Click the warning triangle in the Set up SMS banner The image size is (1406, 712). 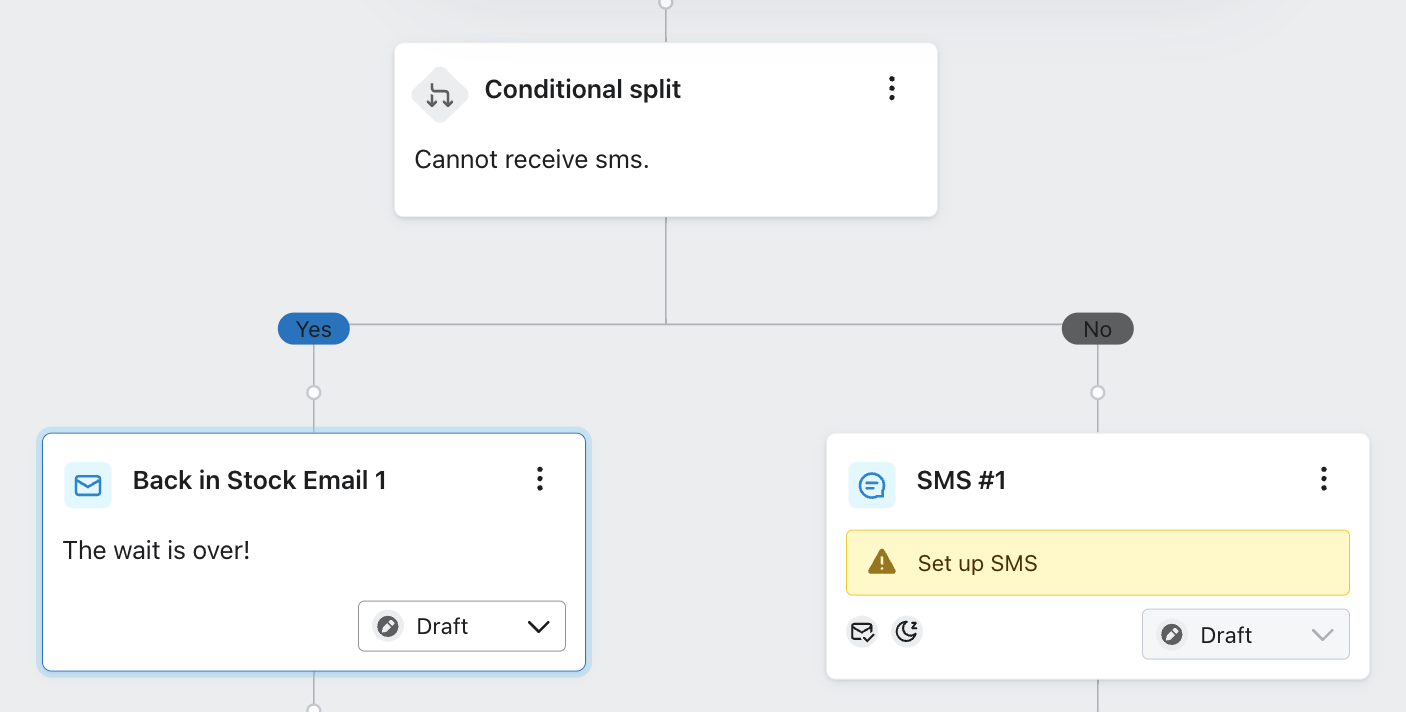[x=882, y=562]
